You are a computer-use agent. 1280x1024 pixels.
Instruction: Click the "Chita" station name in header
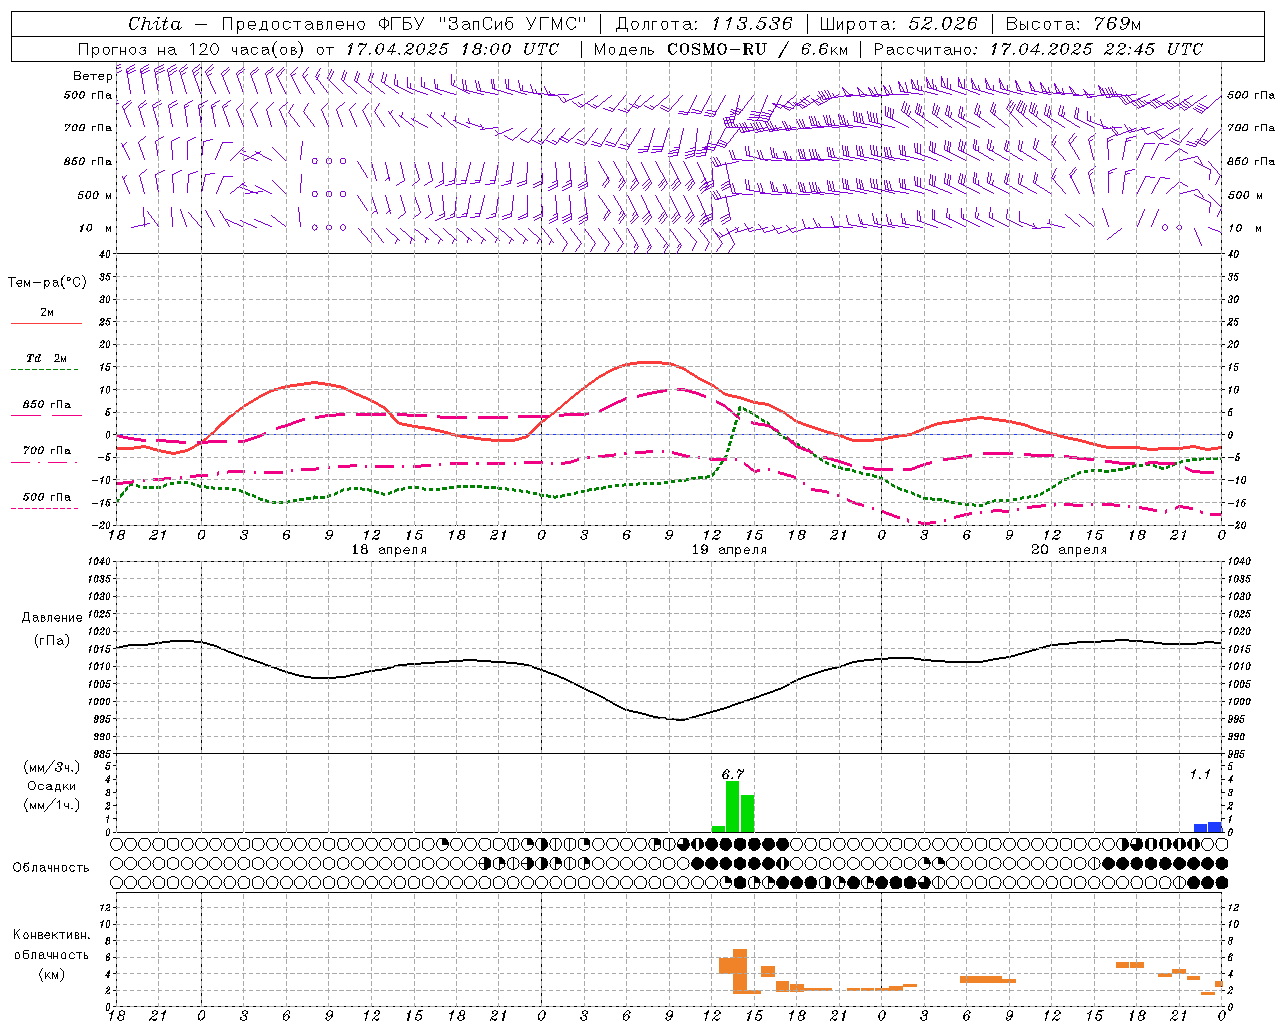(154, 24)
